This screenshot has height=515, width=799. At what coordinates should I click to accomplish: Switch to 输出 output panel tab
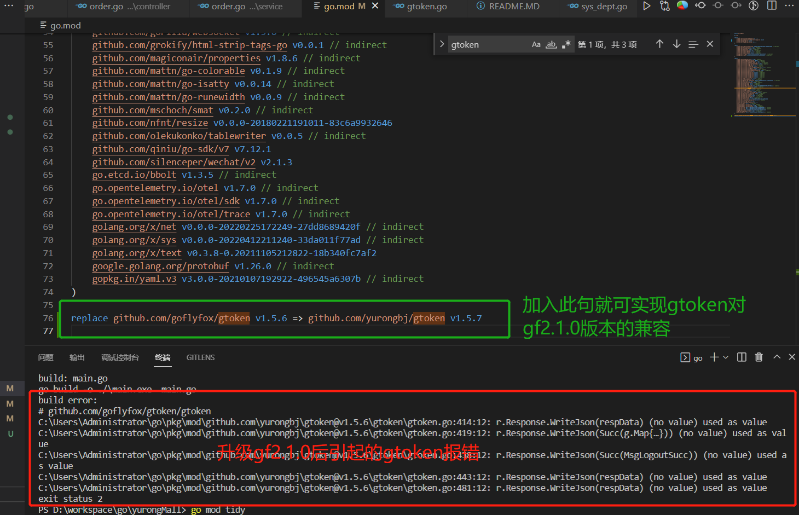(x=77, y=358)
